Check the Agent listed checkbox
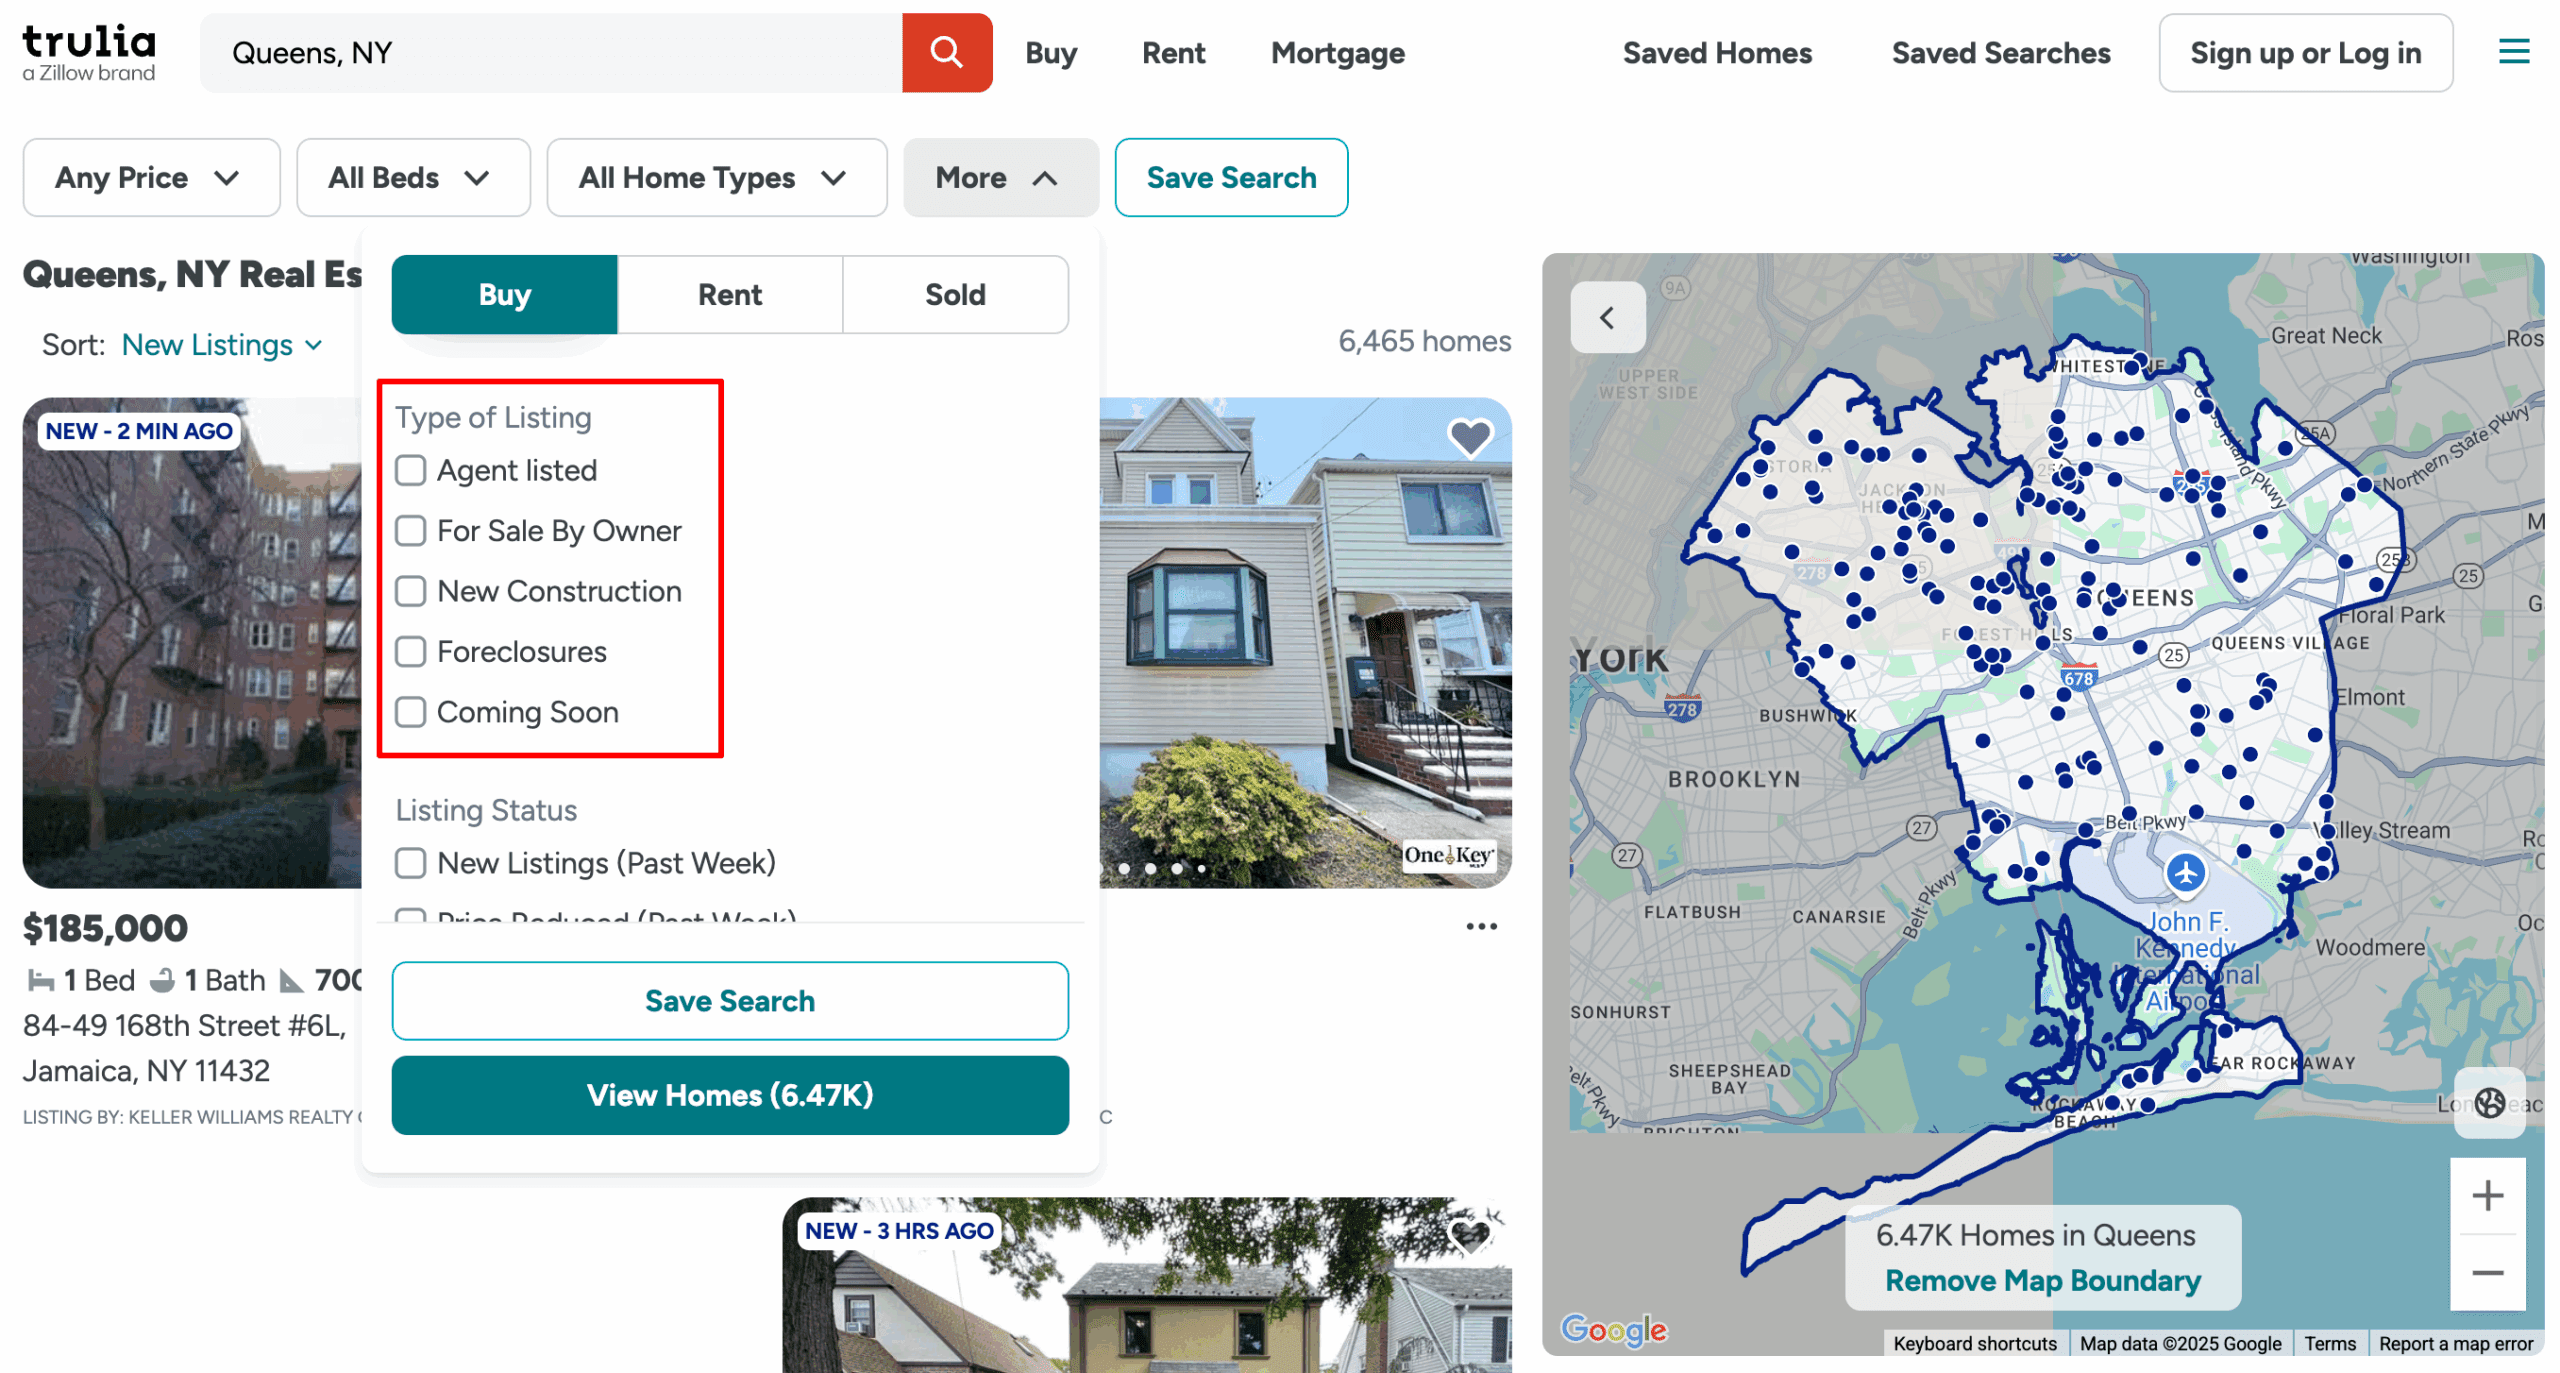The image size is (2560, 1373). point(411,470)
